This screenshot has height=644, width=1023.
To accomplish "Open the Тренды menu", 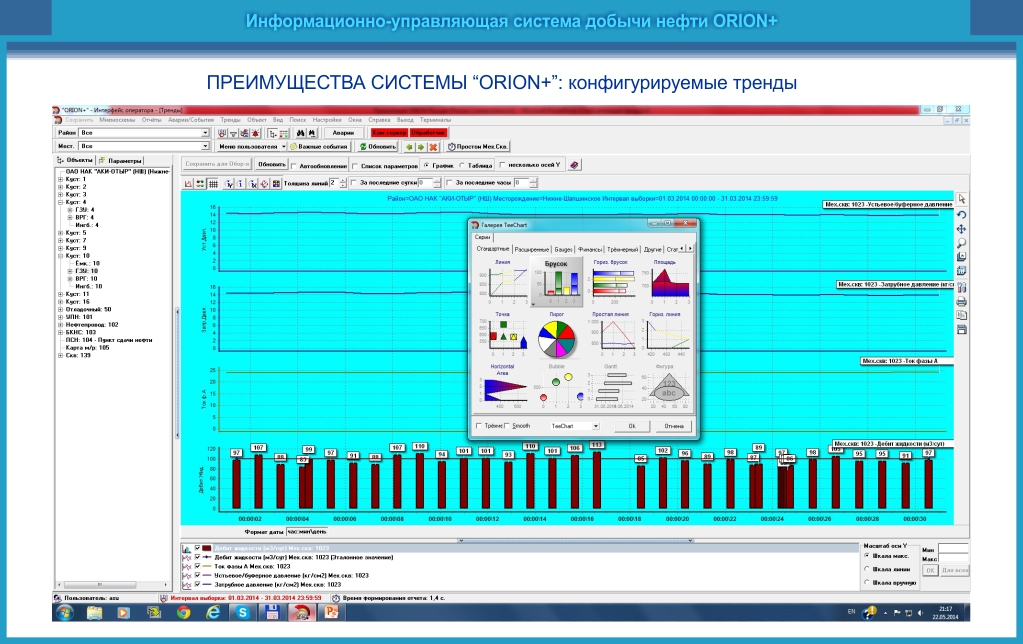I will [230, 120].
